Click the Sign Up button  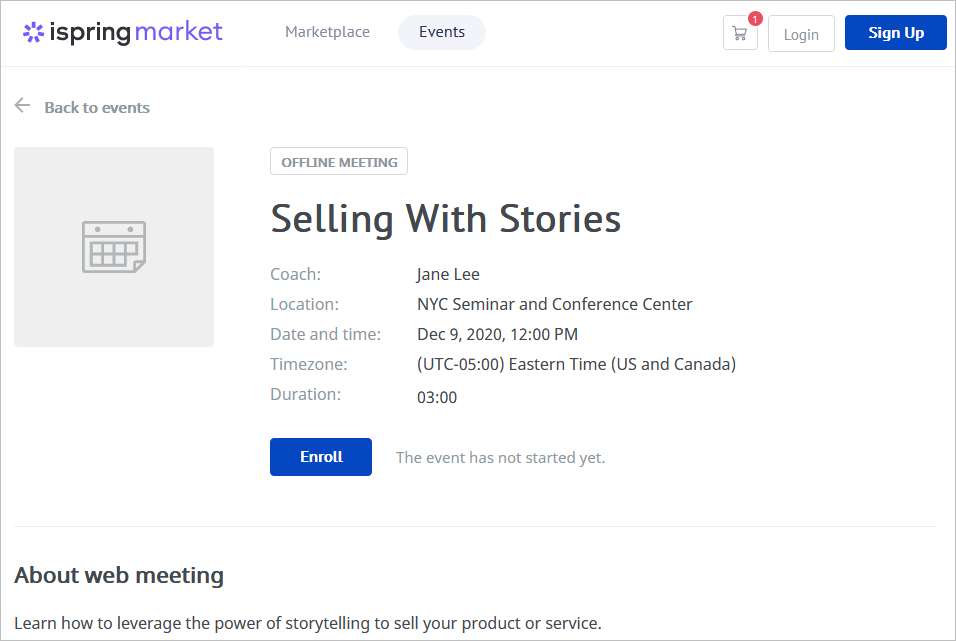896,33
